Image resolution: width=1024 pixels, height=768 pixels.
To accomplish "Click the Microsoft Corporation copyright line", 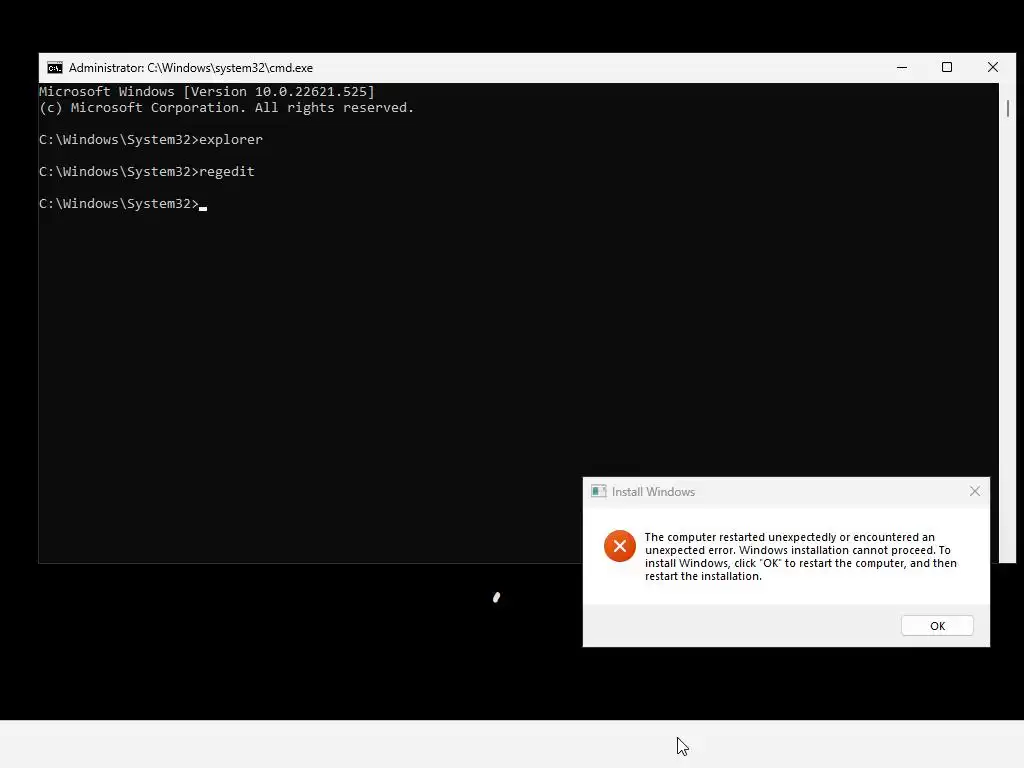I will point(226,108).
